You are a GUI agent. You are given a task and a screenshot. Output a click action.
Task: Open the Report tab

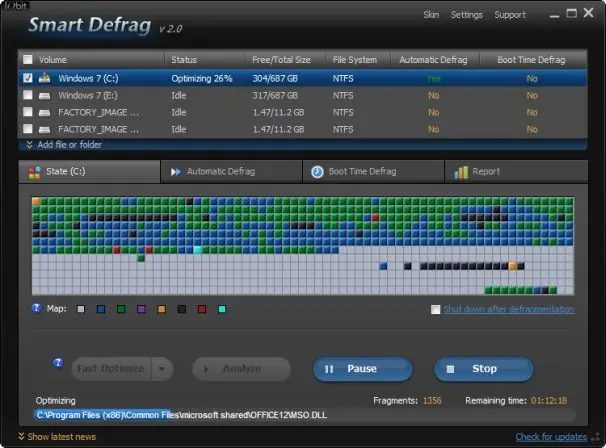pos(516,172)
